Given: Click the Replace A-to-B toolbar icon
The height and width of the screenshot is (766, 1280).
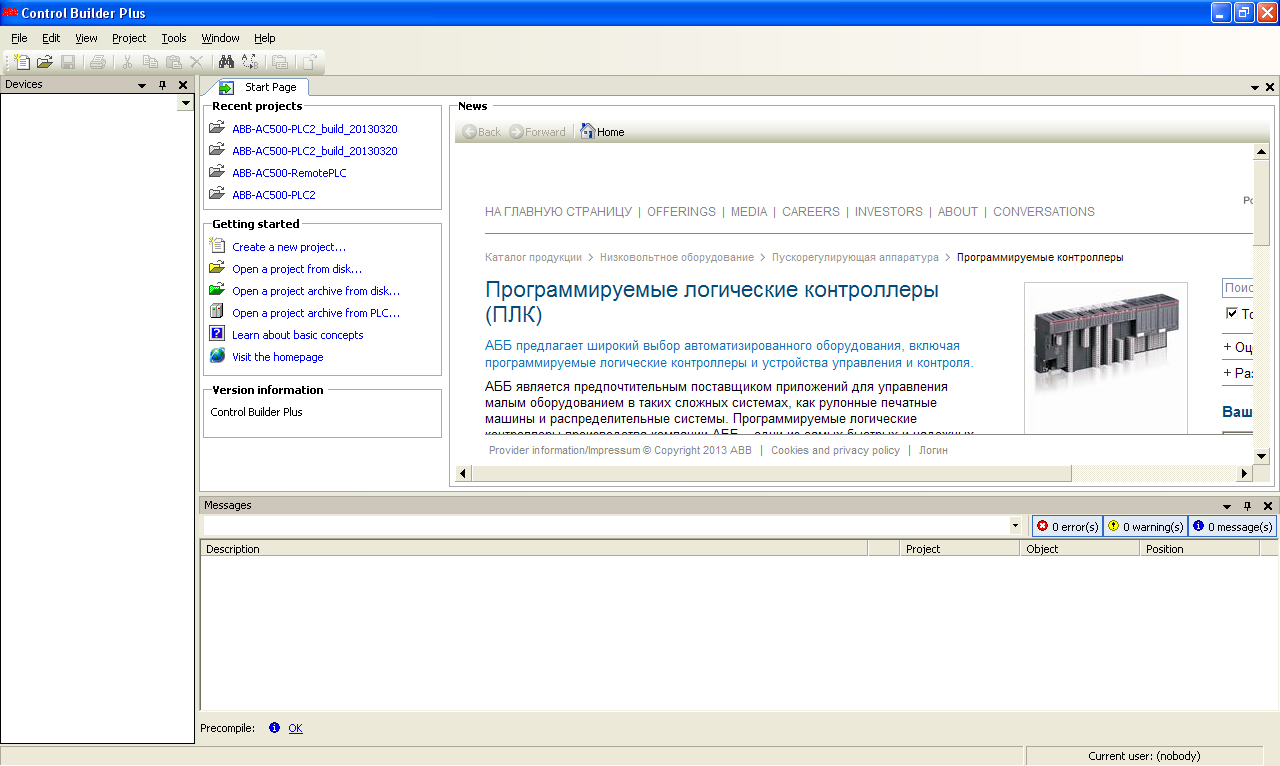Looking at the screenshot, I should click(x=249, y=62).
